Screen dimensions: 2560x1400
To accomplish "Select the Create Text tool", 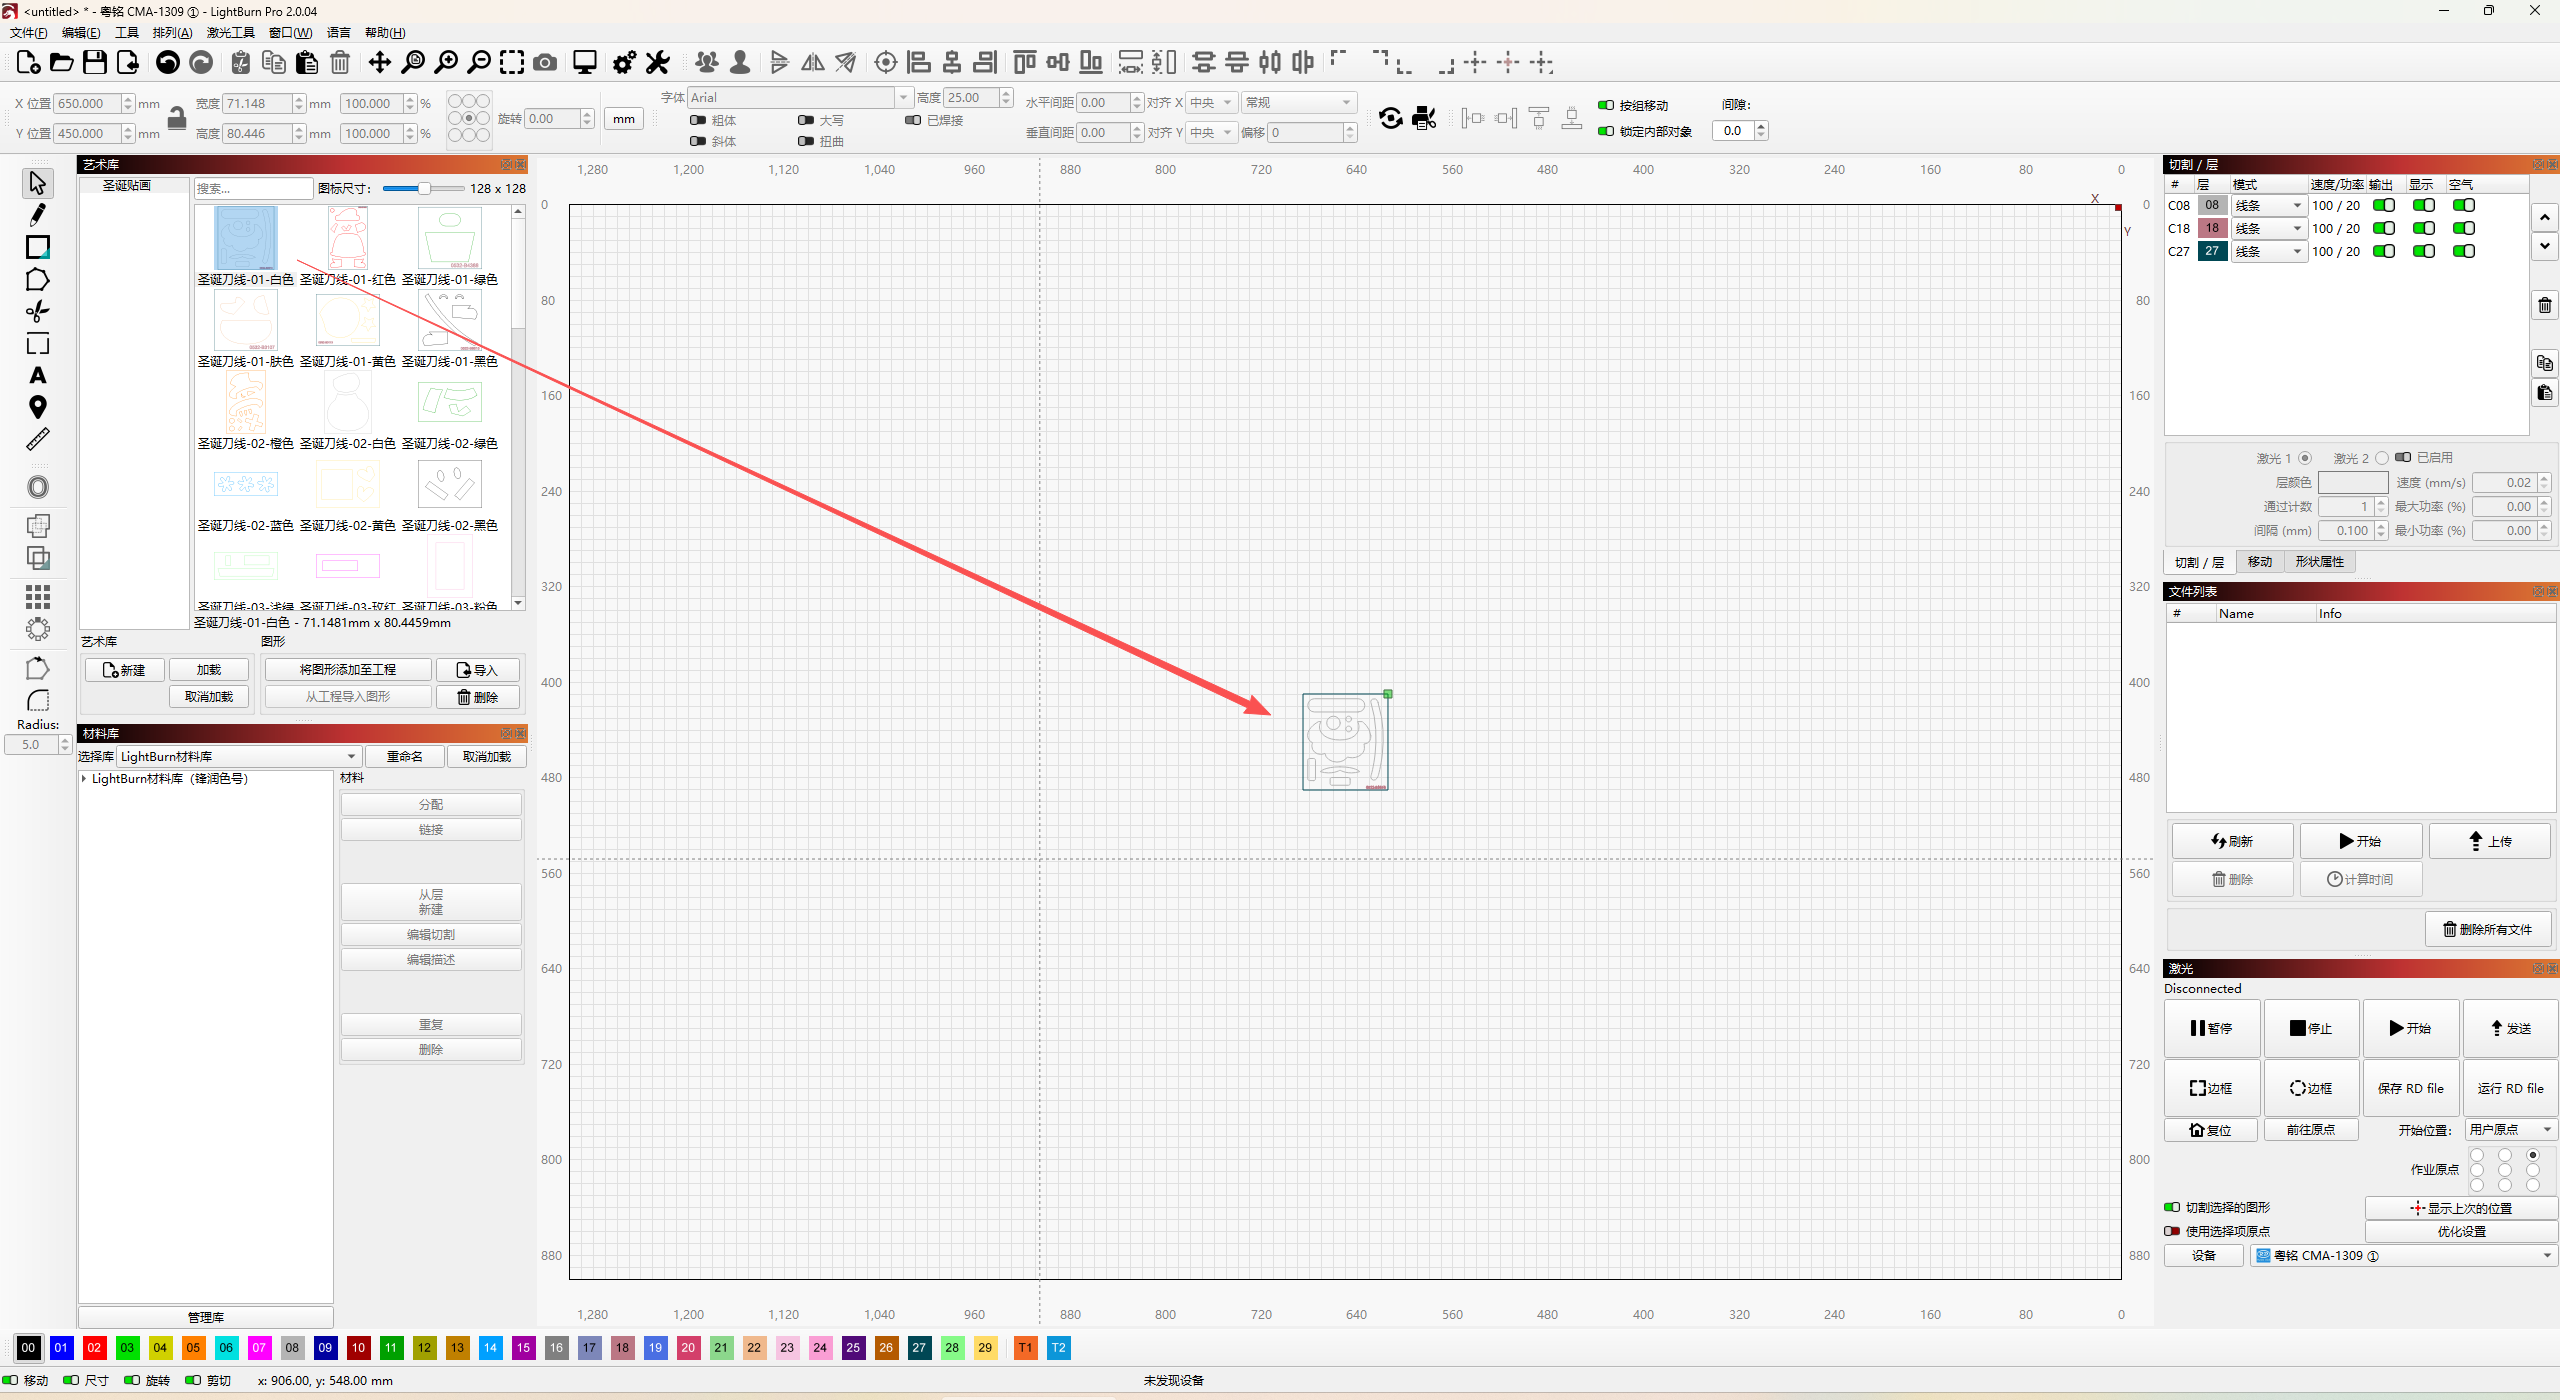I will 37,376.
